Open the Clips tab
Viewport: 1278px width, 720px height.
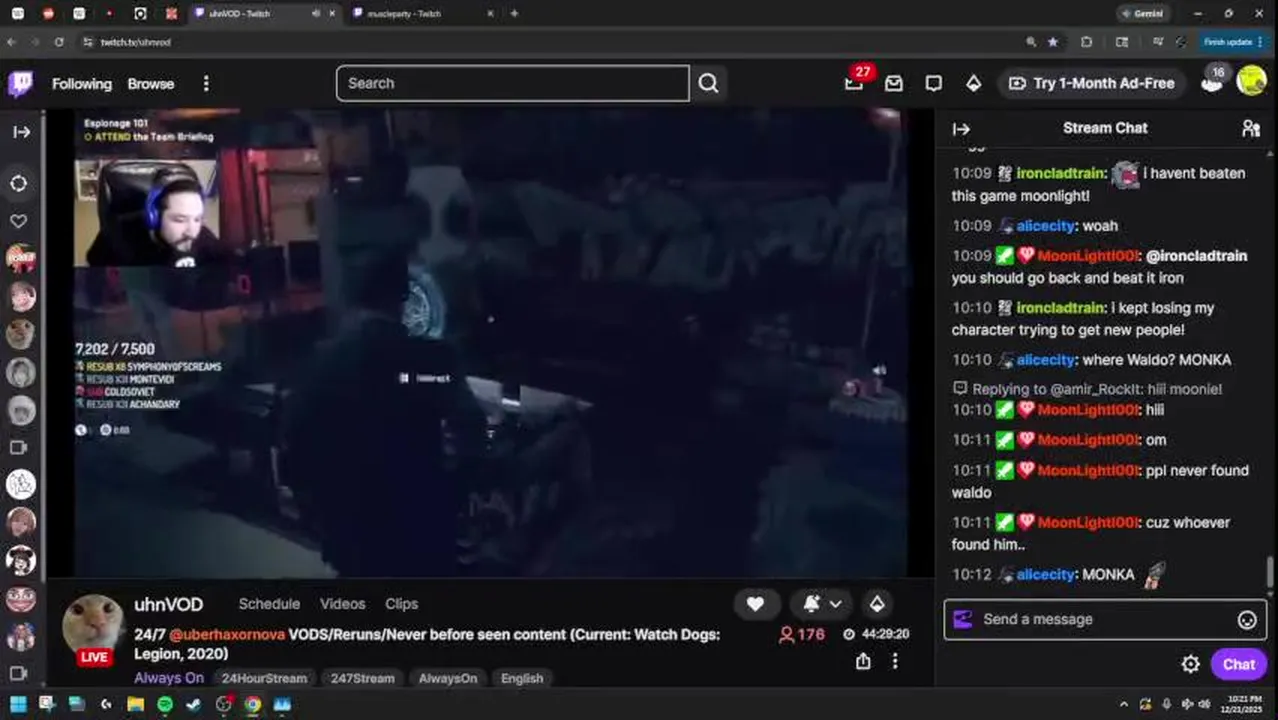401,604
